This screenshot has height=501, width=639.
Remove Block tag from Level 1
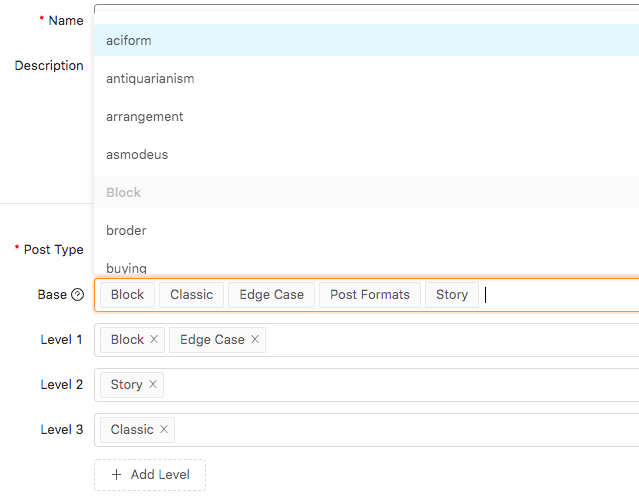pos(154,340)
